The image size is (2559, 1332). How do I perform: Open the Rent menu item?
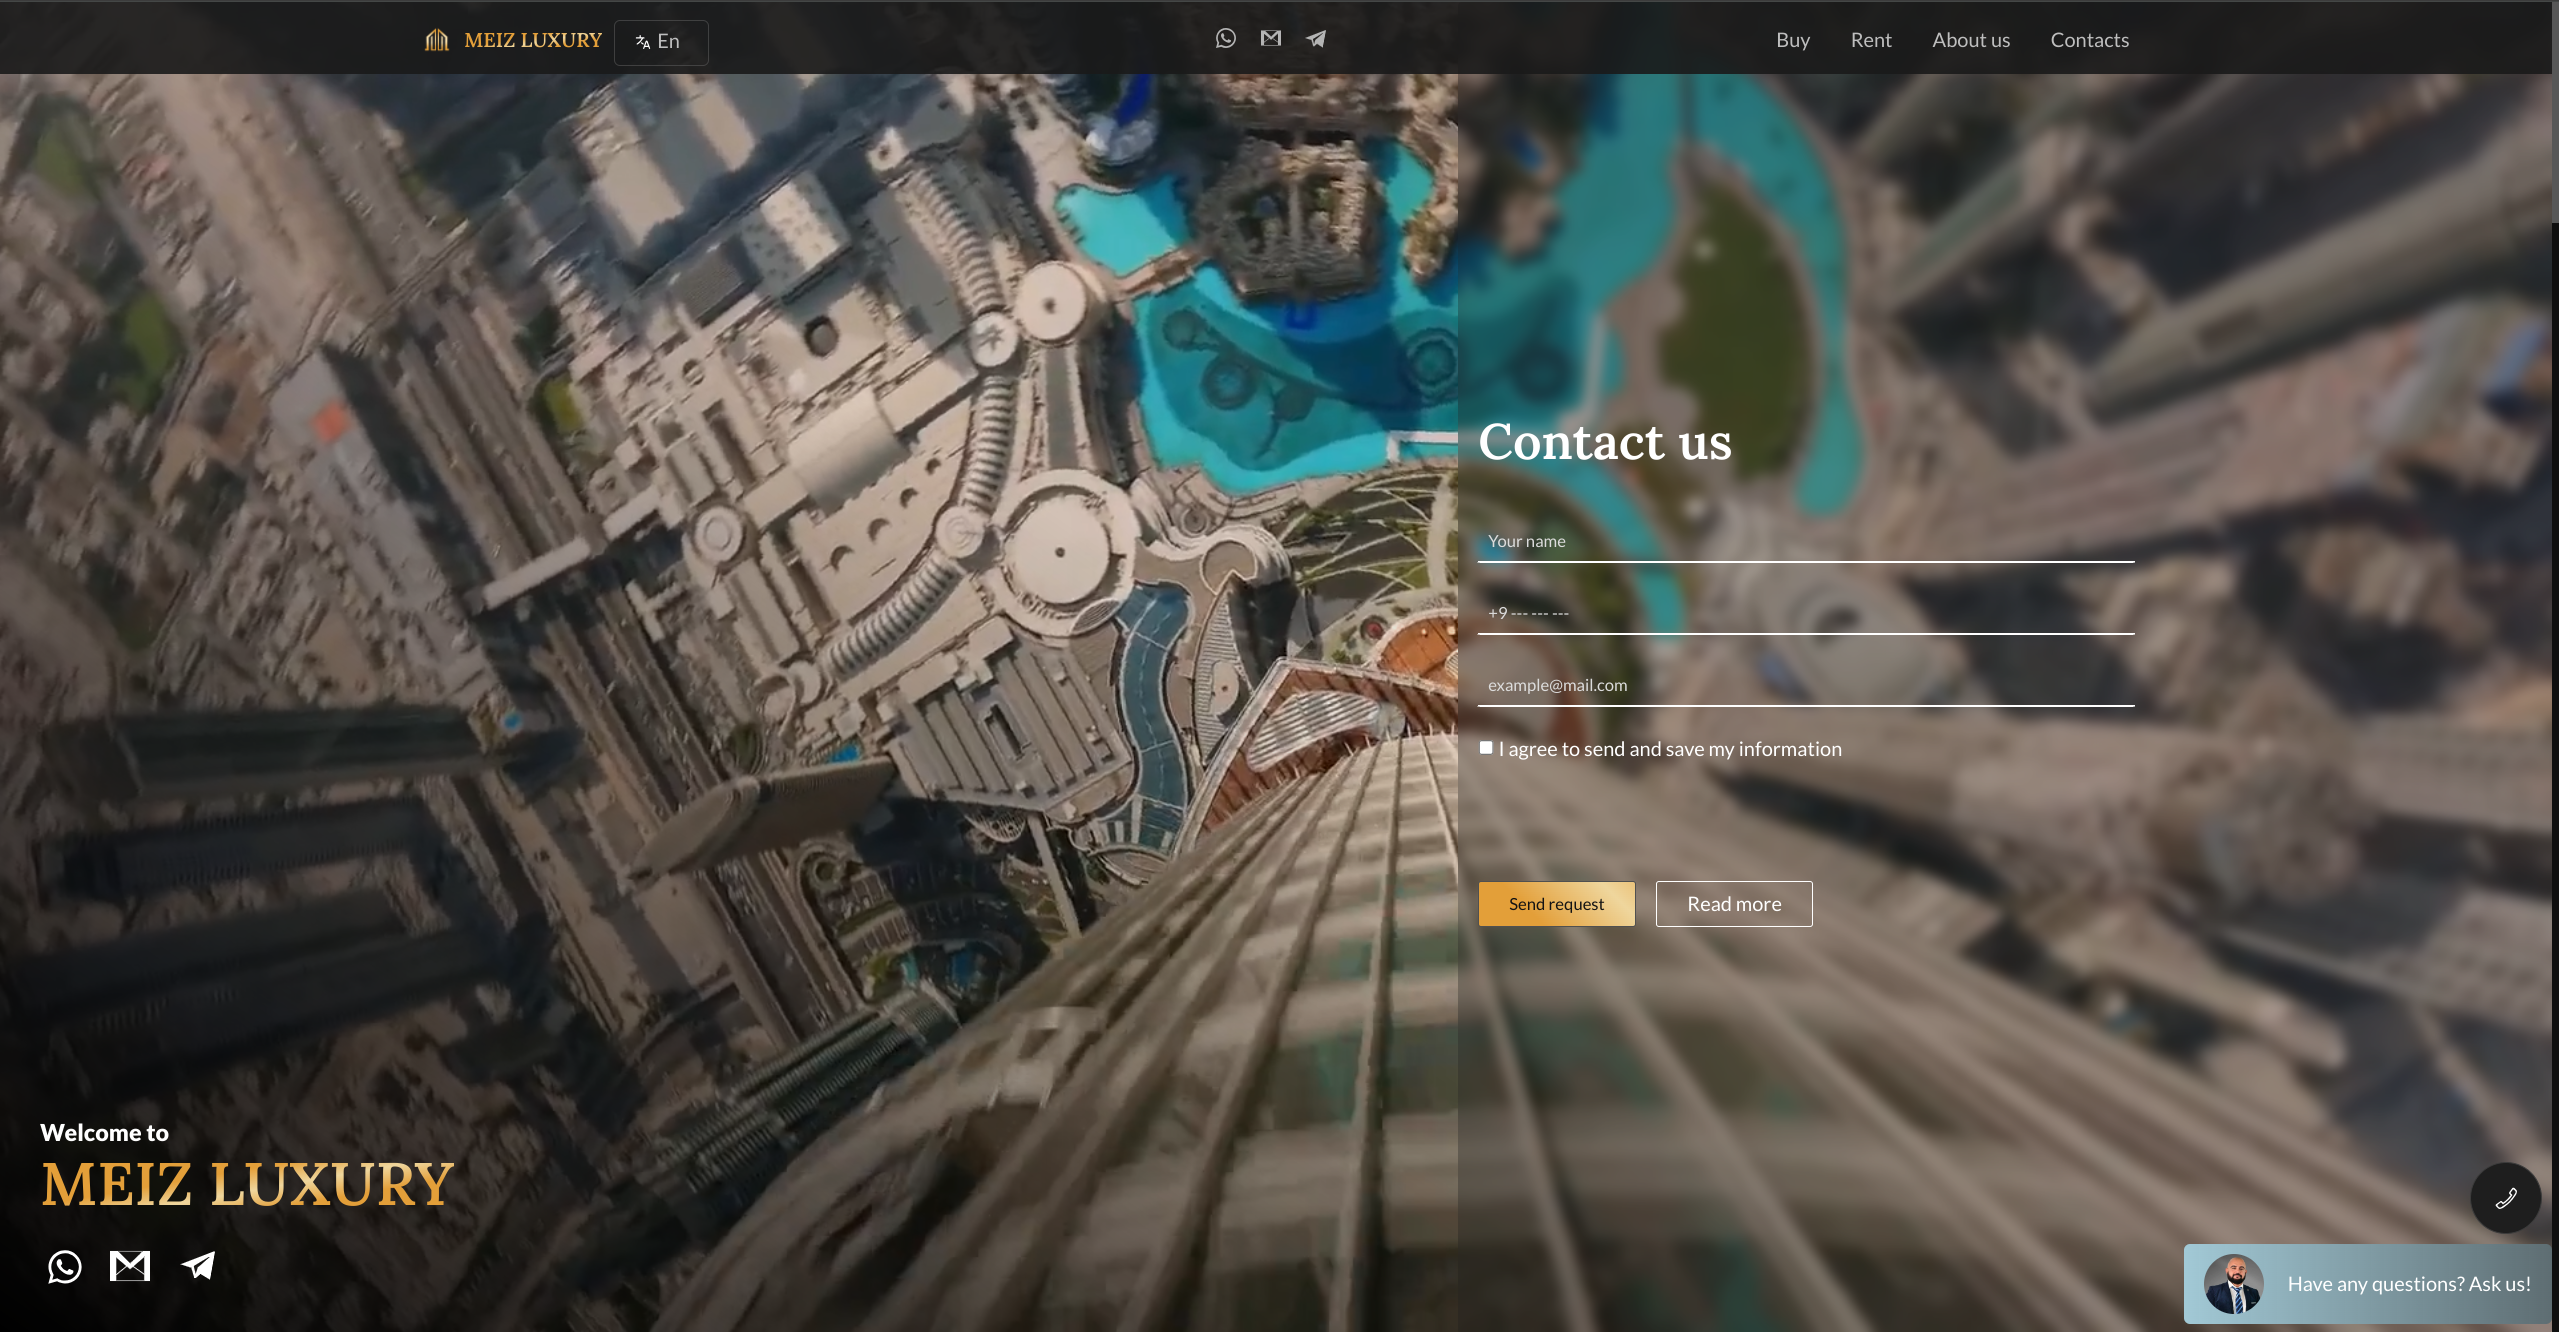click(1871, 40)
